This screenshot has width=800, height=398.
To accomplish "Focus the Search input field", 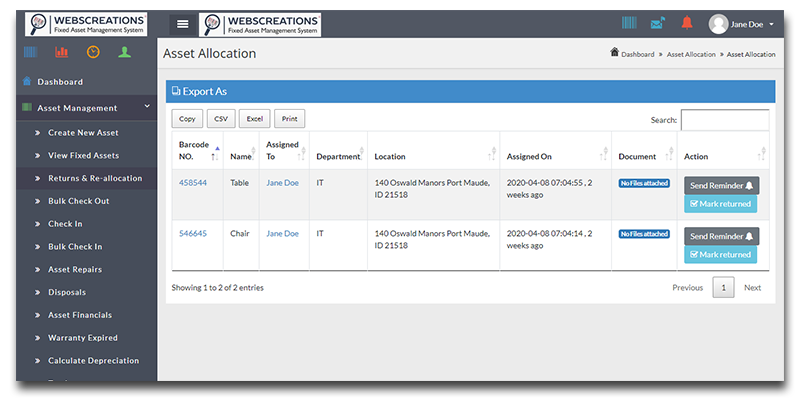I will coord(725,120).
